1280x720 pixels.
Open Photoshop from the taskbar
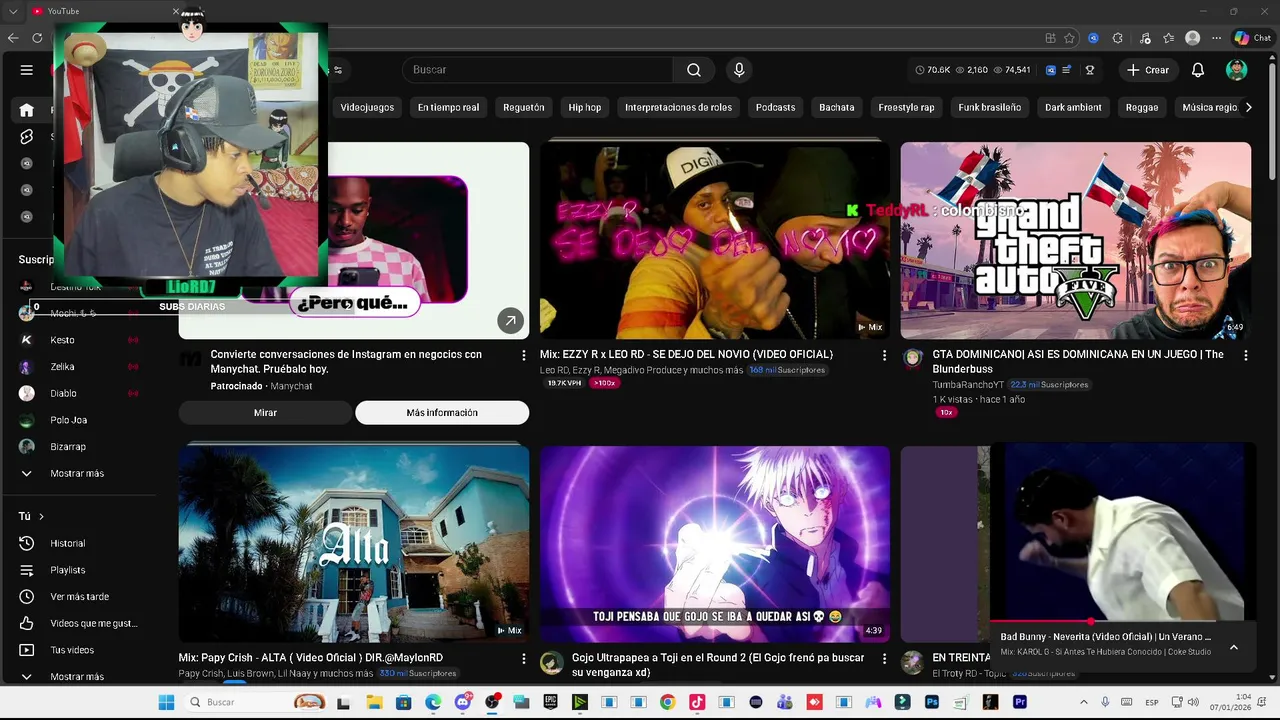click(x=932, y=702)
